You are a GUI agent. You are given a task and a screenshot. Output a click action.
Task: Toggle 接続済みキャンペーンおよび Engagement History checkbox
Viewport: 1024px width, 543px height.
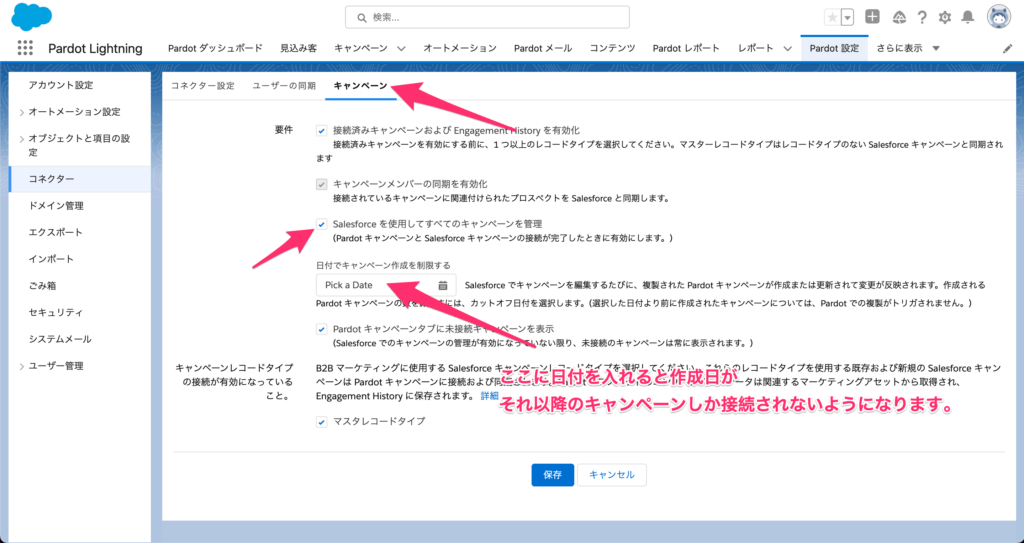[x=321, y=131]
